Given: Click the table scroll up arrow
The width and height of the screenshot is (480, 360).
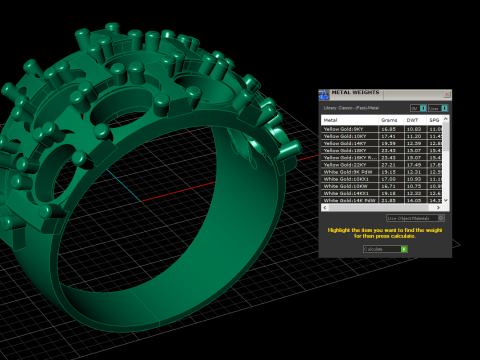Looking at the screenshot, I should (x=446, y=119).
